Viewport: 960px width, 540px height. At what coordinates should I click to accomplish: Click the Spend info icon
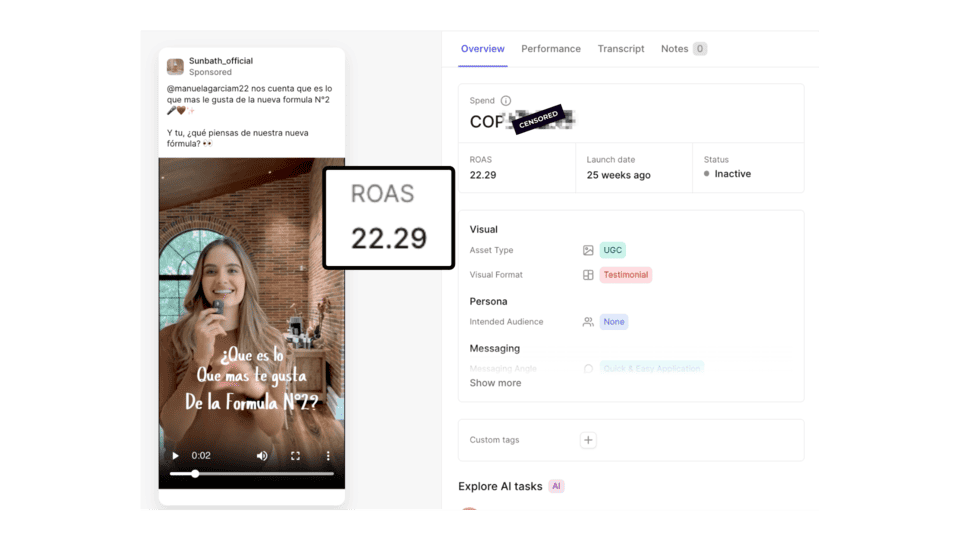[506, 100]
